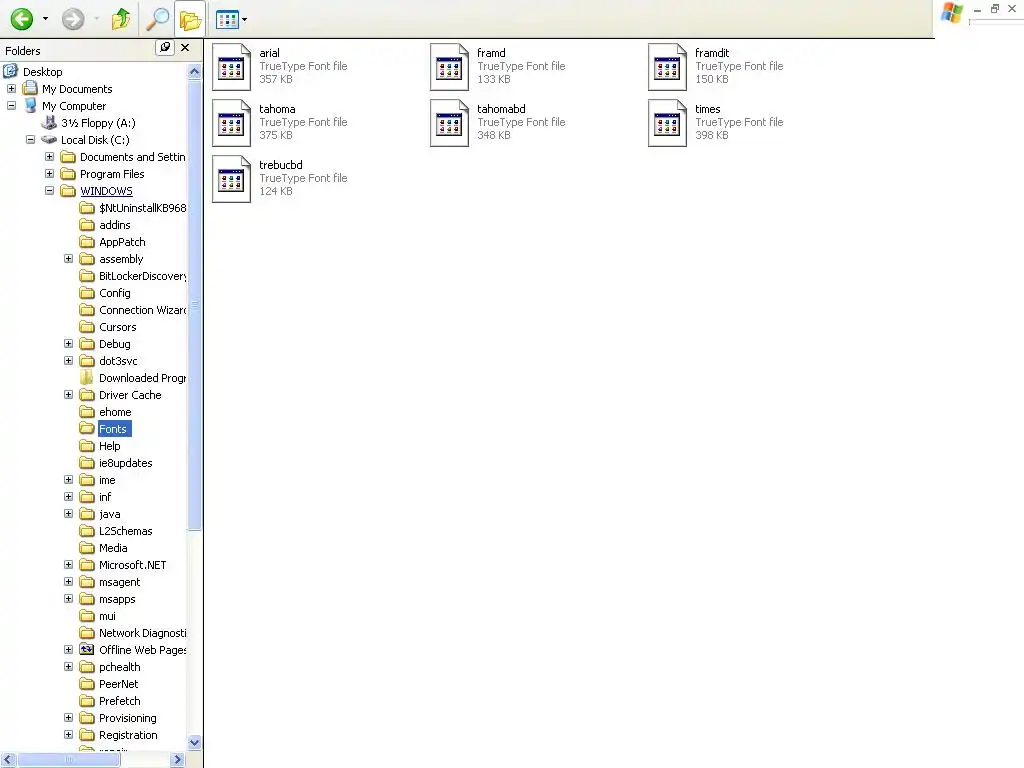Viewport: 1024px width, 768px height.
Task: Select the Cursors folder
Action: (x=118, y=327)
